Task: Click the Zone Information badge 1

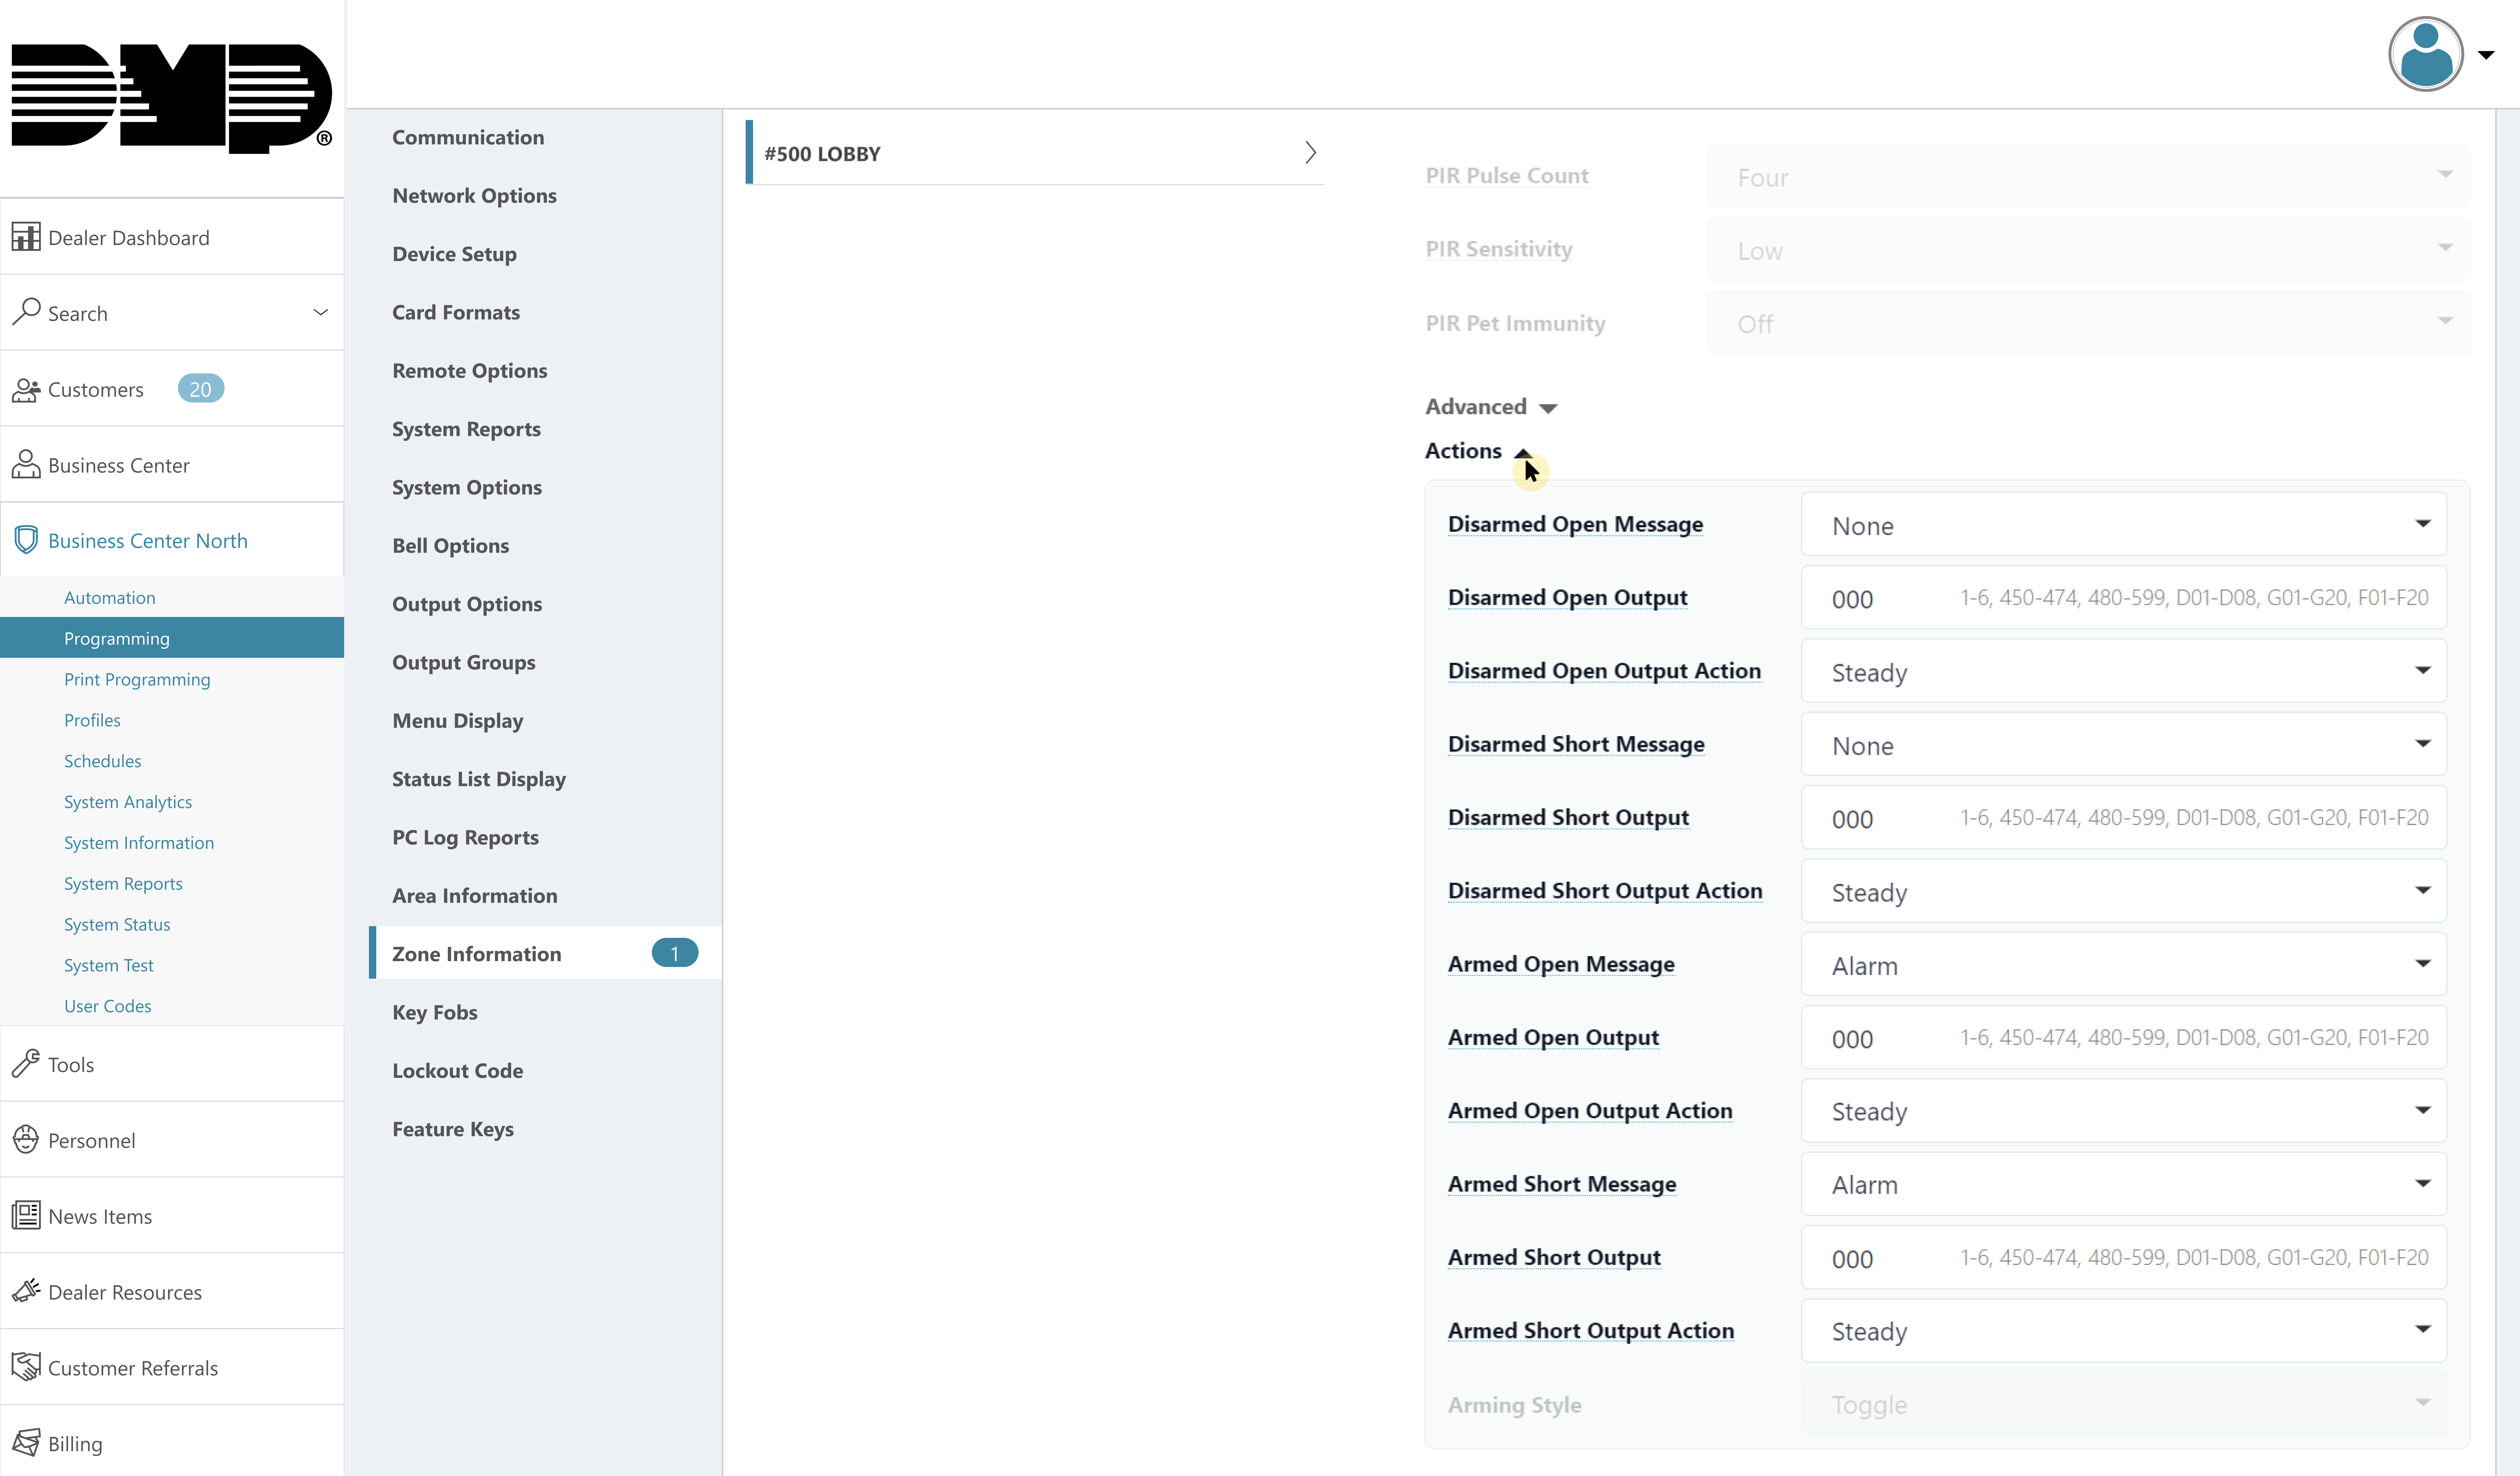Action: [675, 953]
